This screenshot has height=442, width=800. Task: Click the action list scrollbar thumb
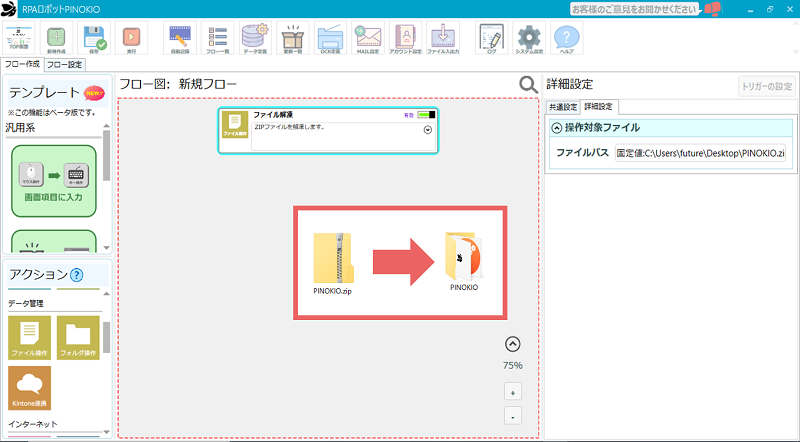(x=106, y=337)
